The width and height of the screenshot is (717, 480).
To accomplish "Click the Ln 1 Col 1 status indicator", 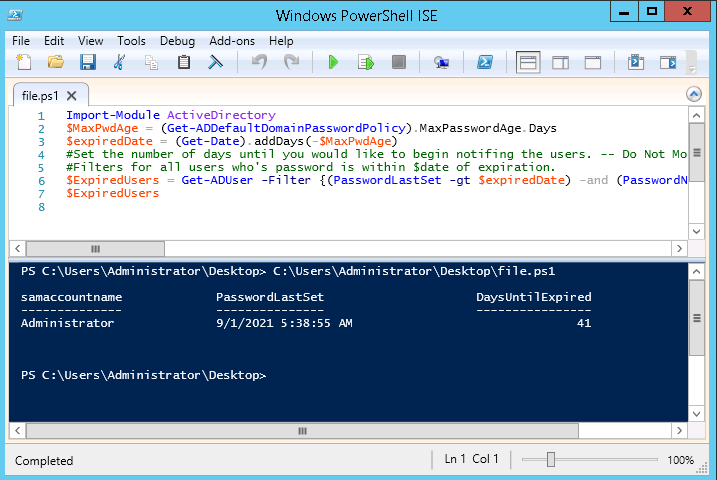I will click(x=471, y=459).
